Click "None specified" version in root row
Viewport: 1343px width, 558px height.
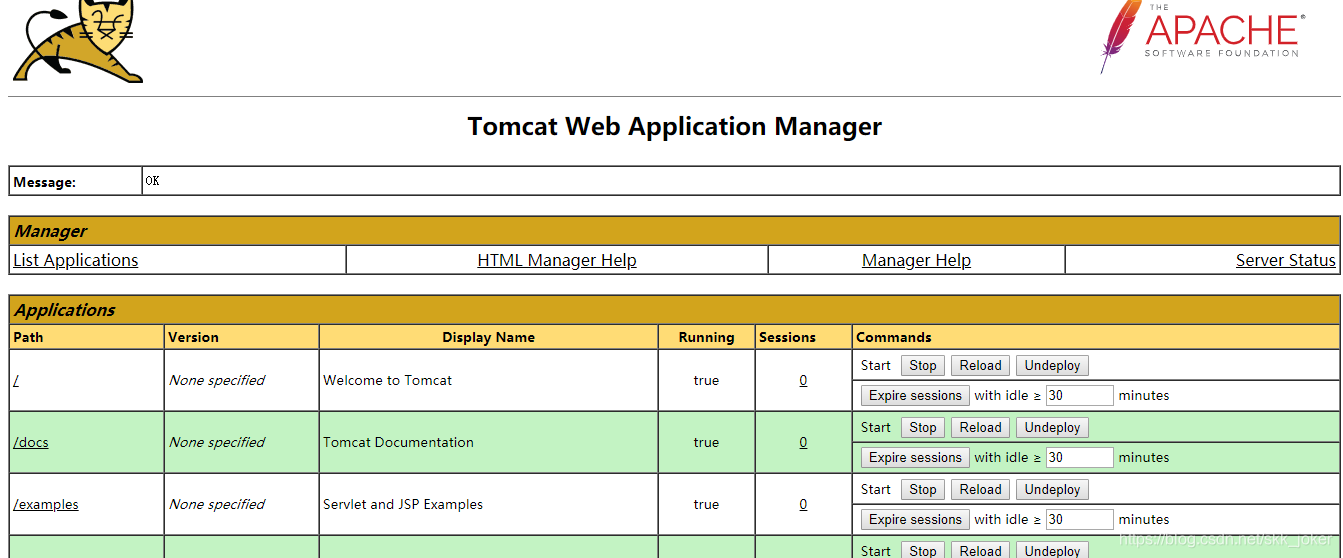217,380
